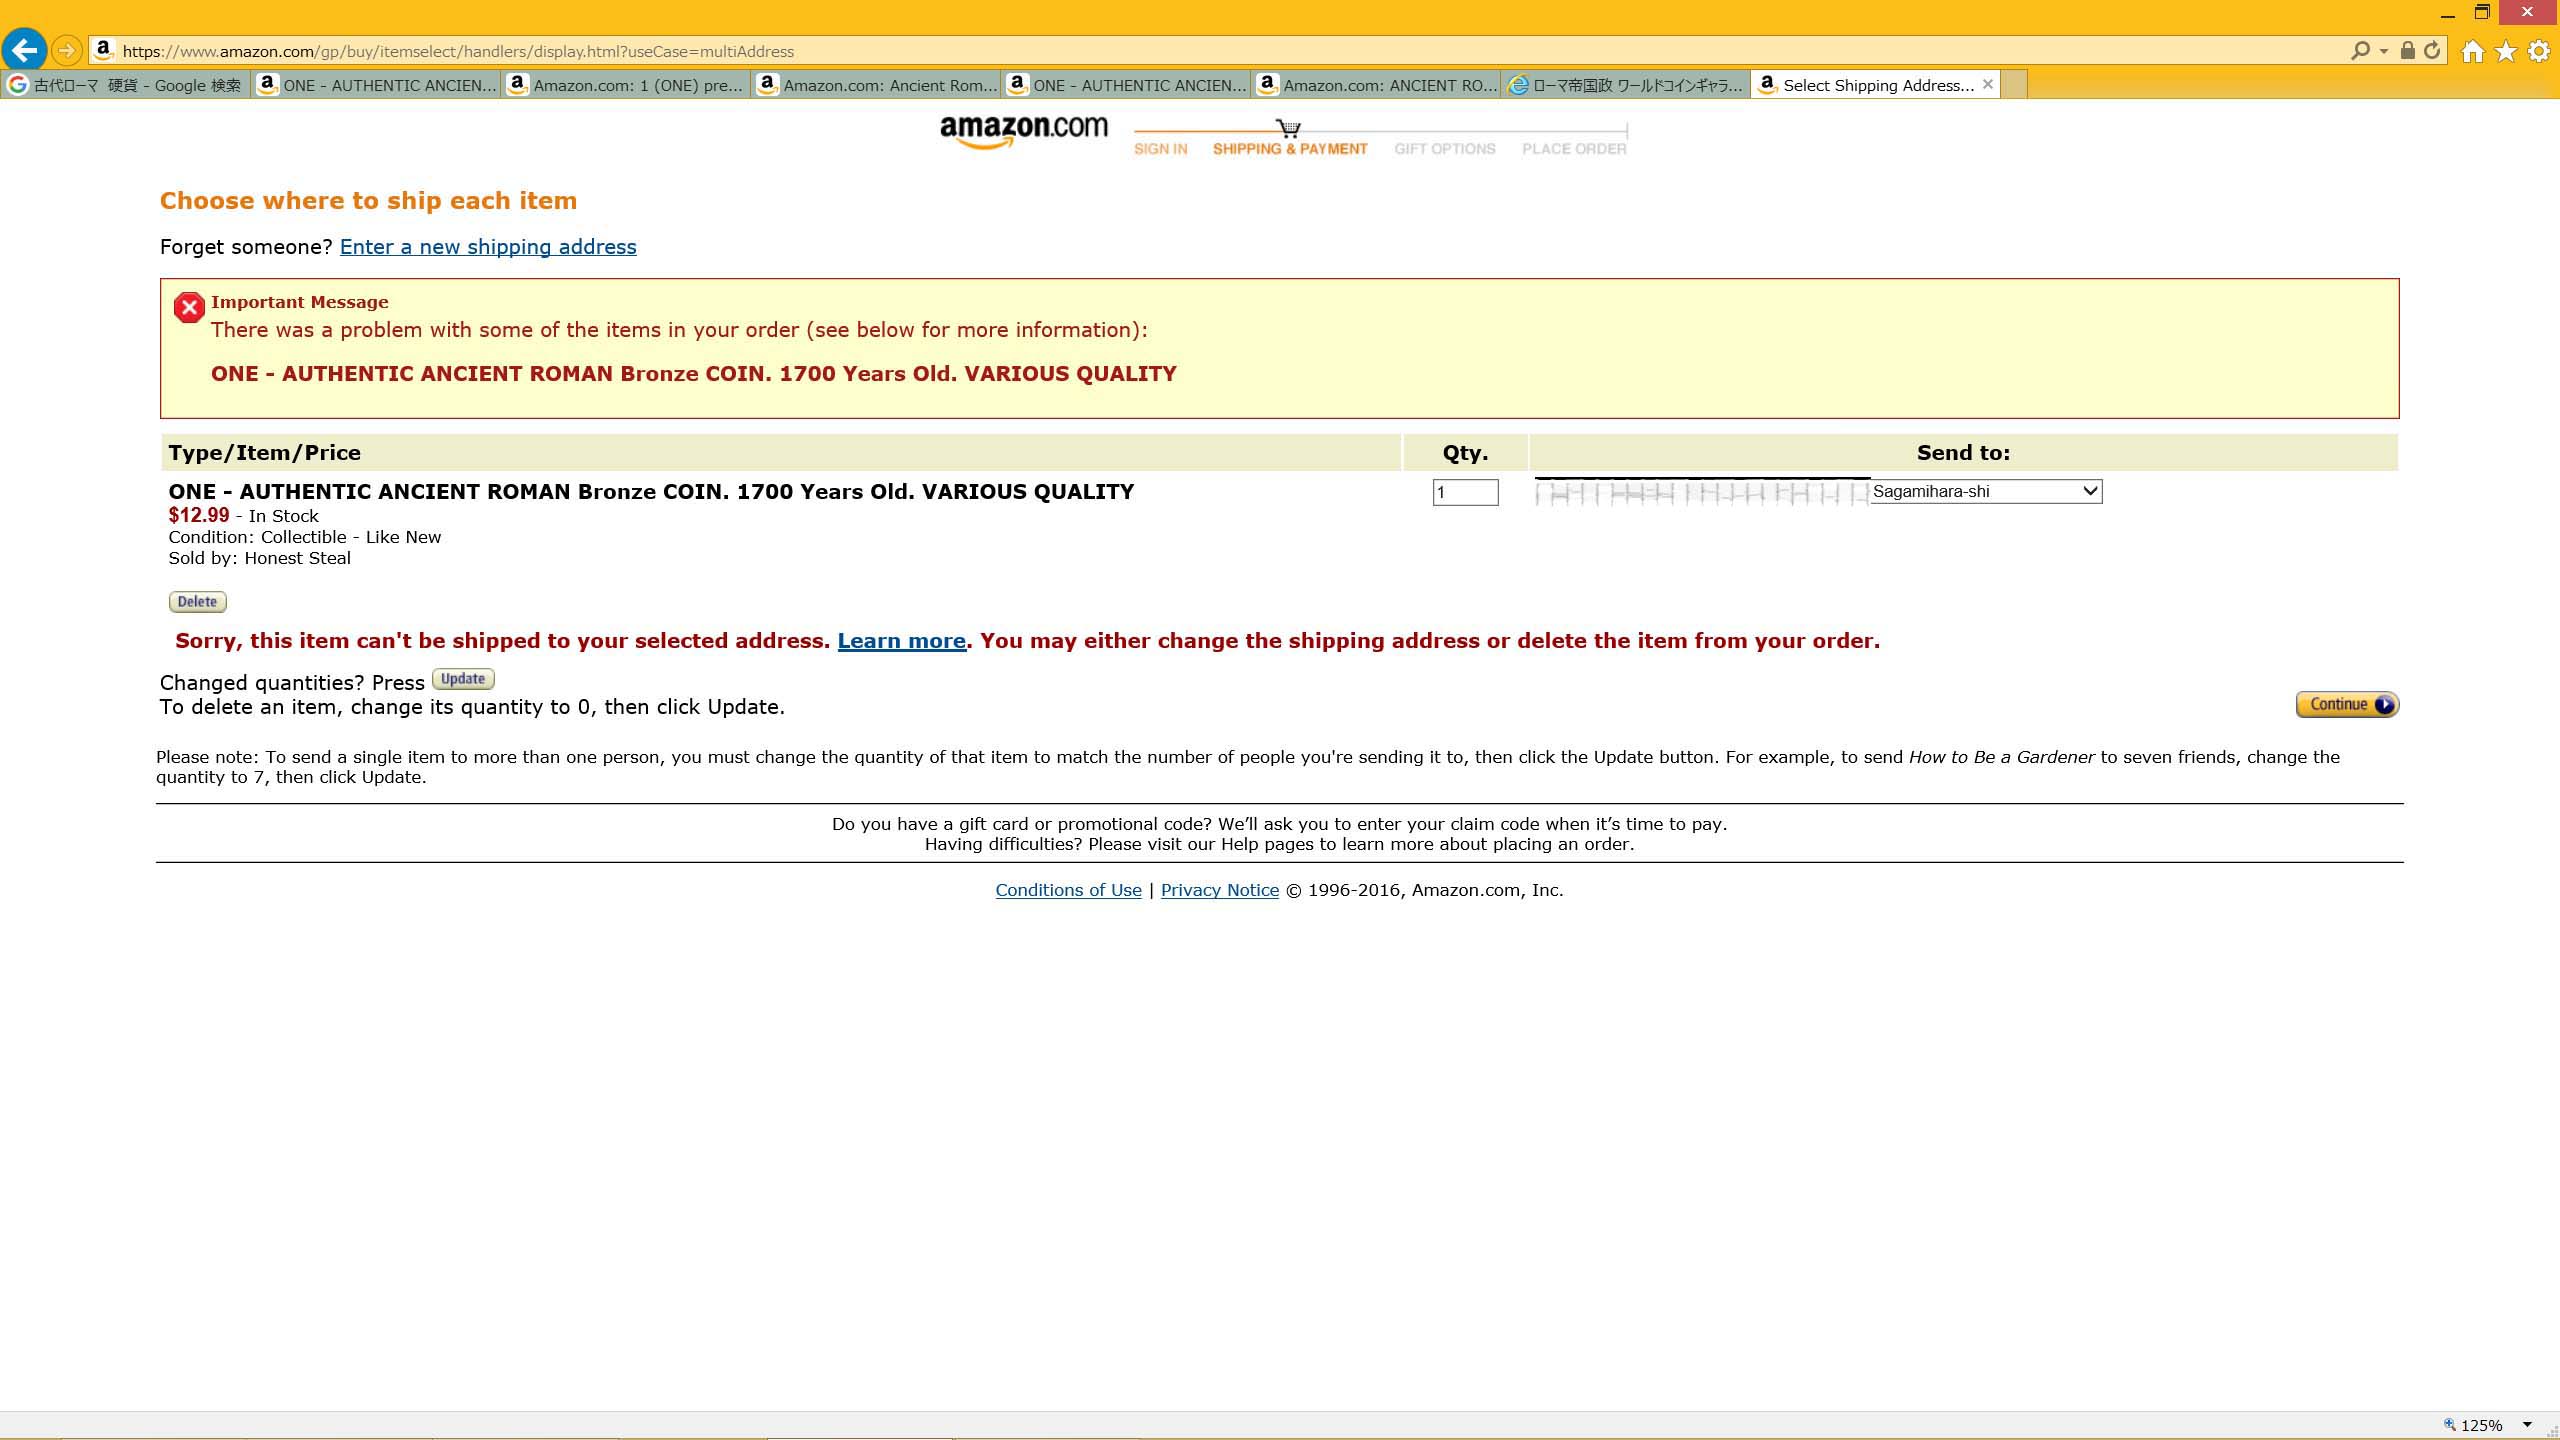The height and width of the screenshot is (1440, 2560).
Task: Click the search magnifier icon in address bar
Action: pyautogui.click(x=2360, y=51)
